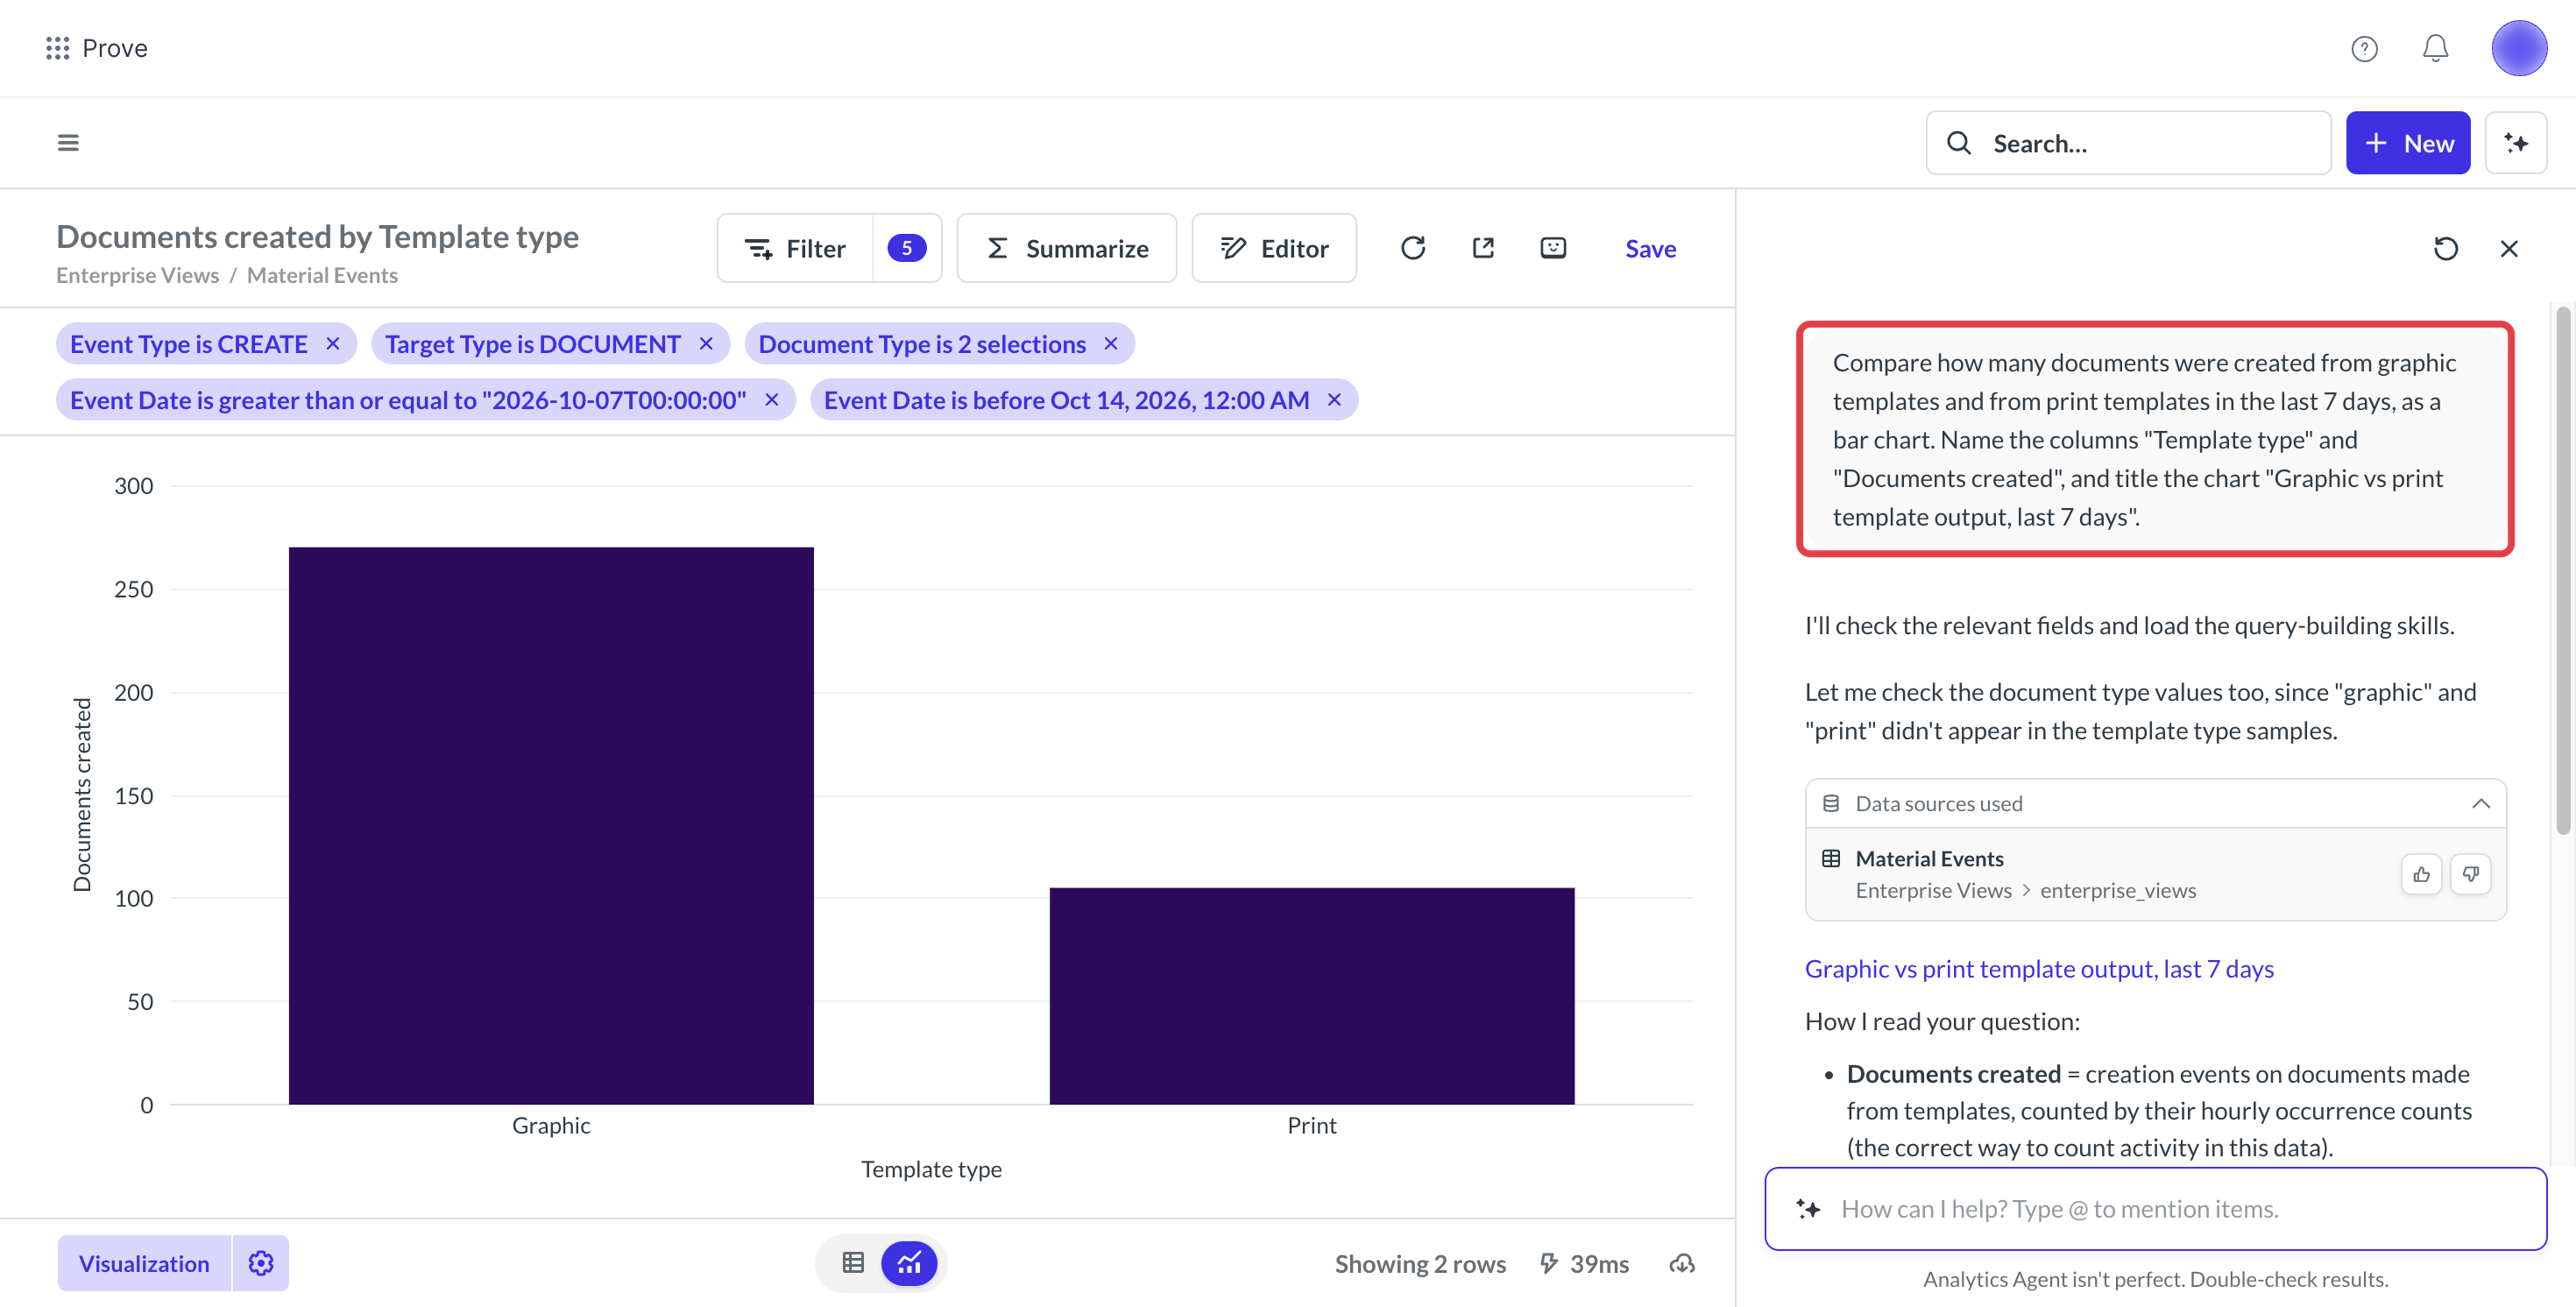Screen dimensions: 2576x1307
Task: Click the share/export arrow icon
Action: (1482, 248)
